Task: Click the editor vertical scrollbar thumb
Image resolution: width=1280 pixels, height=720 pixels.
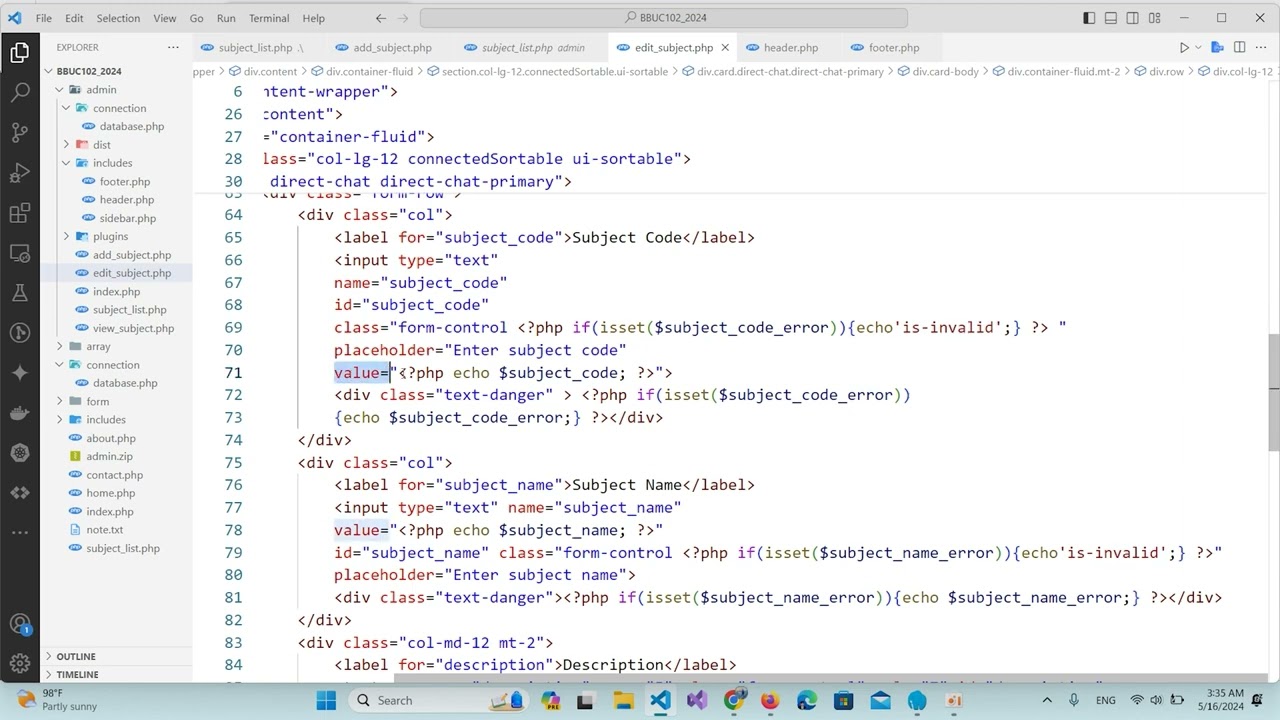Action: tap(1274, 393)
